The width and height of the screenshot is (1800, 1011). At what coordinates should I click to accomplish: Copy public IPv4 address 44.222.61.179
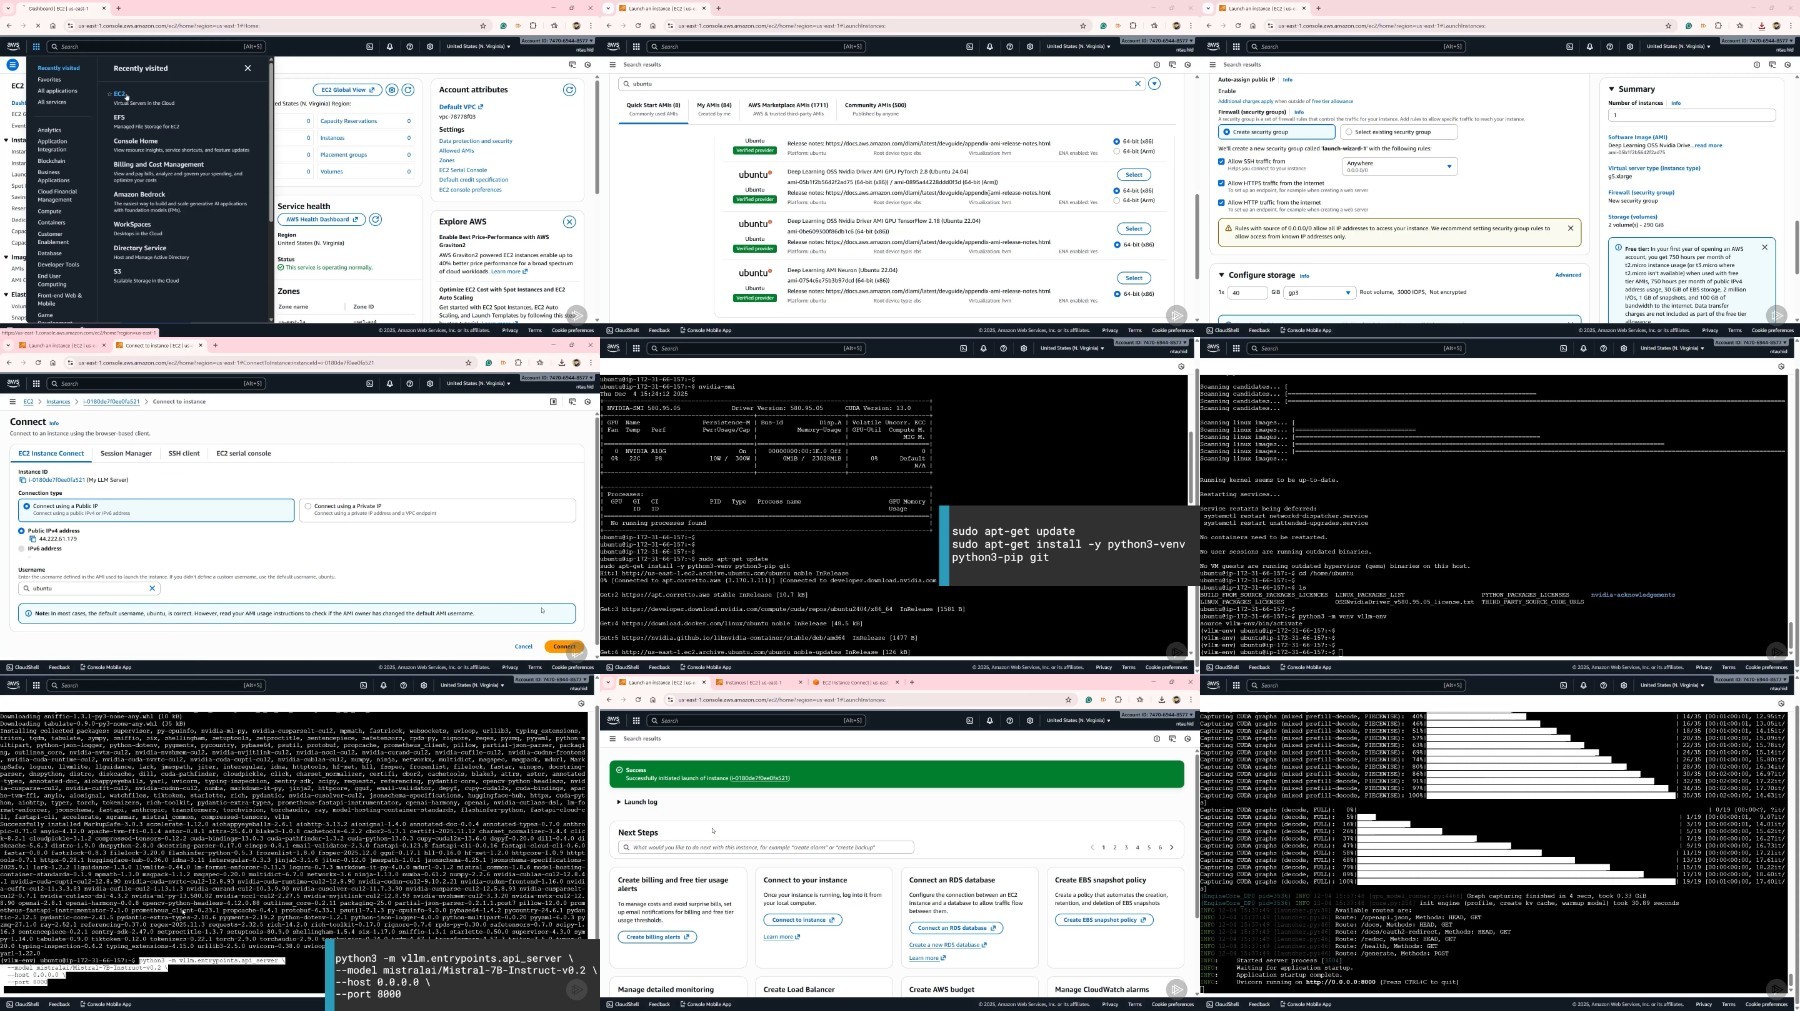point(33,539)
